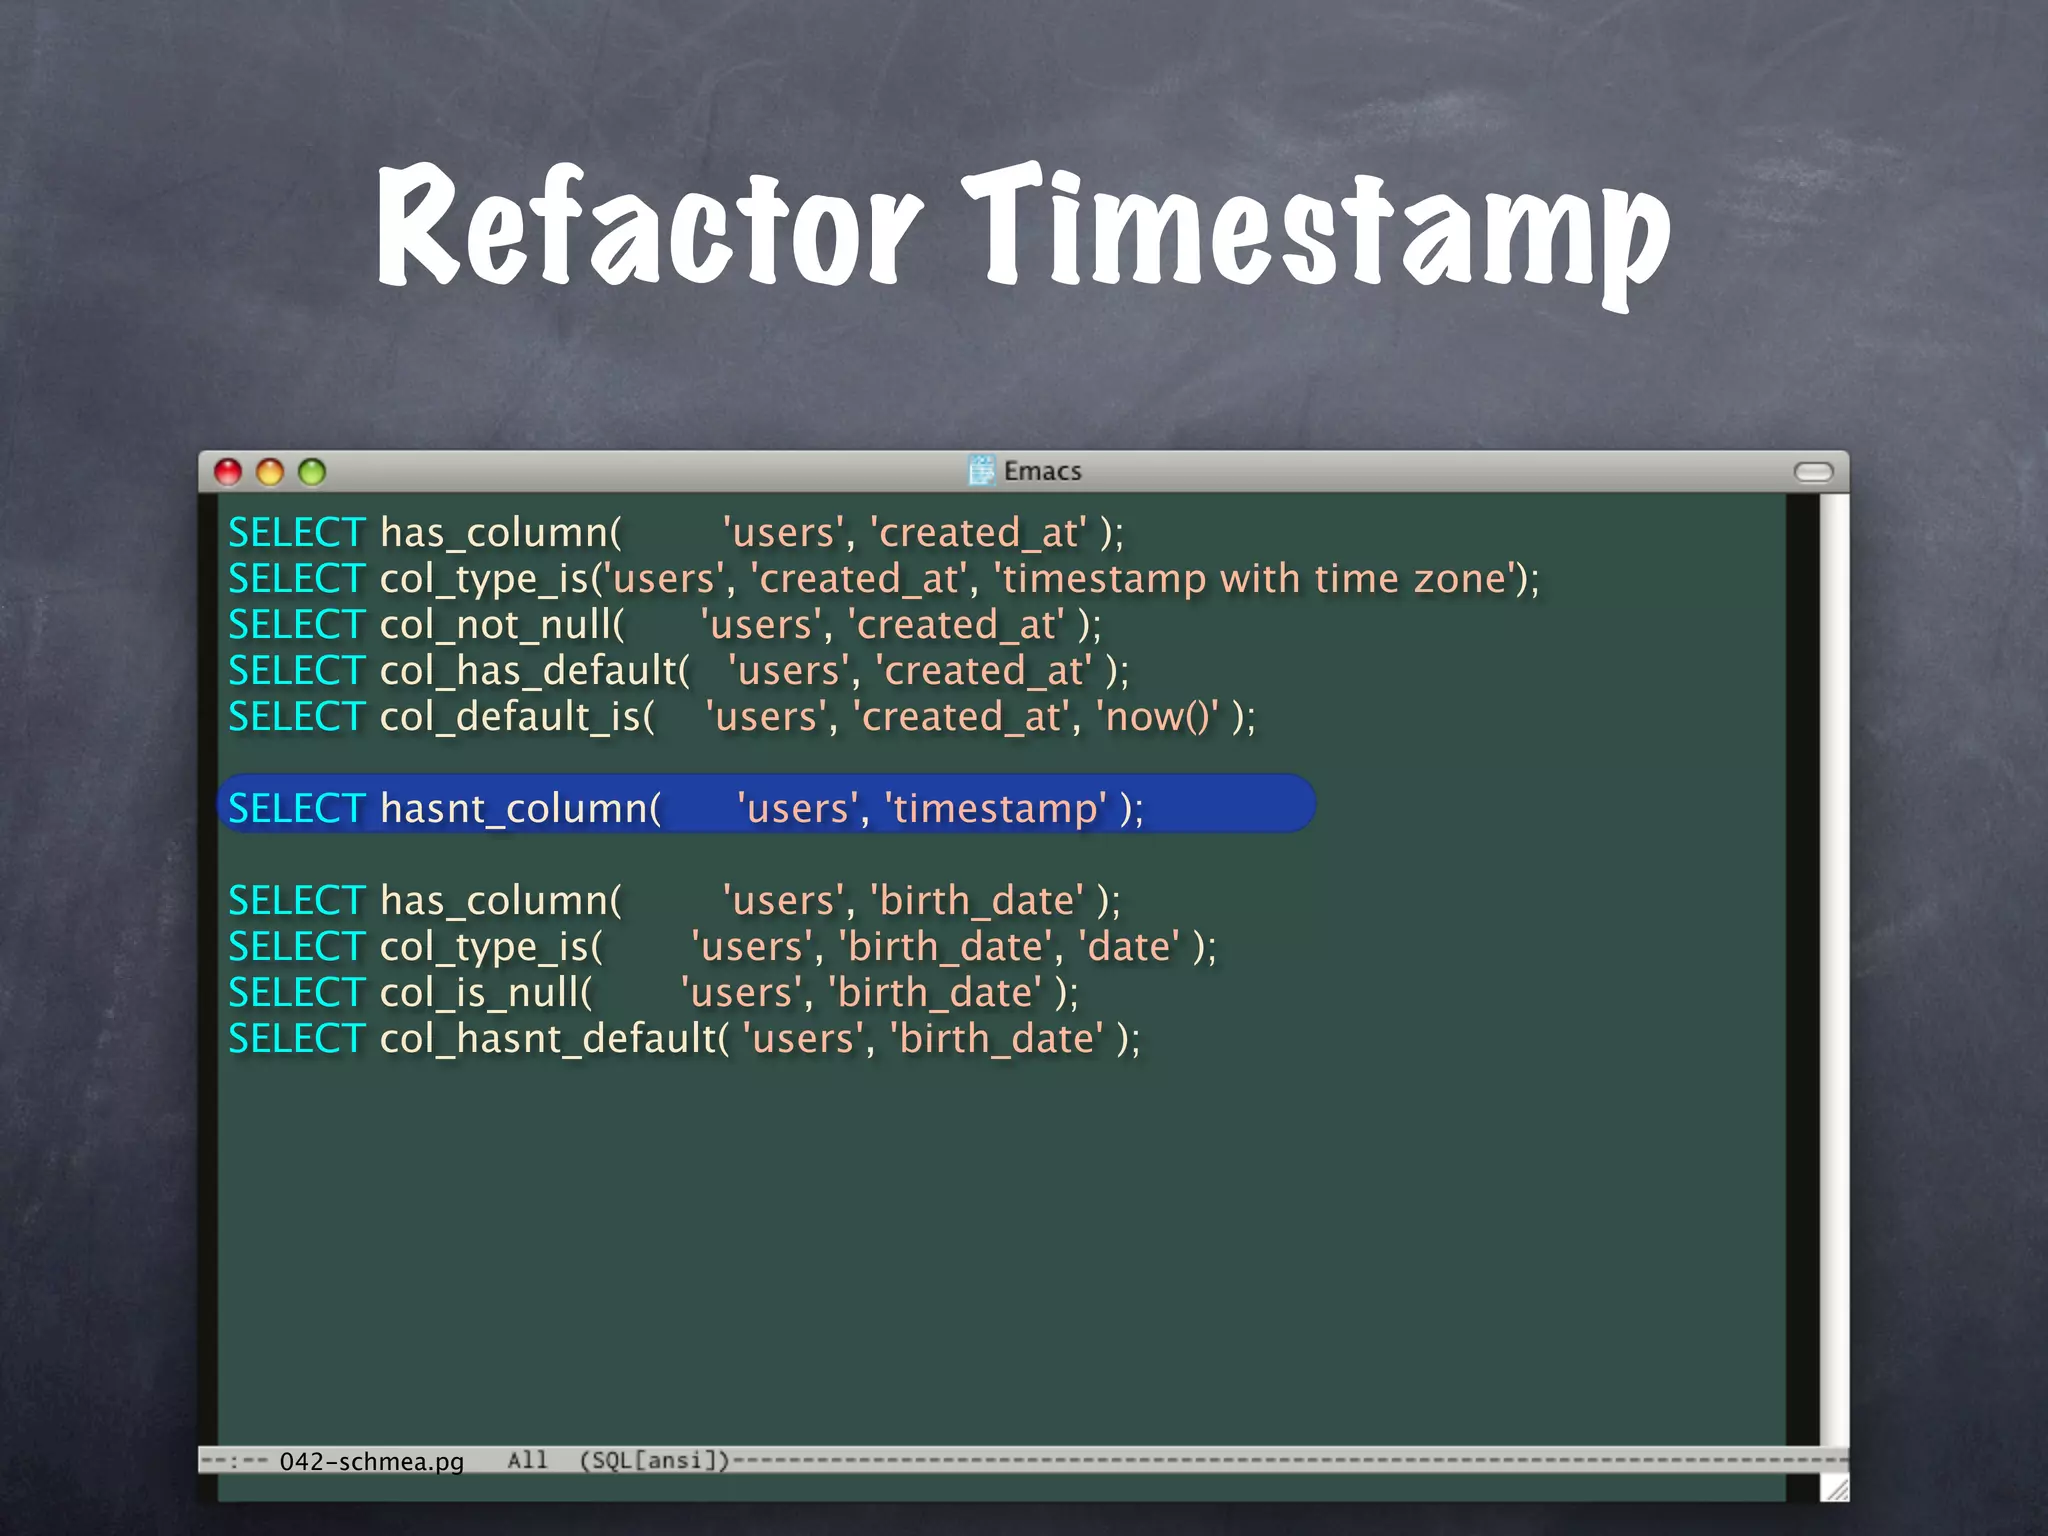Click on col_hasnt_default( function name

[555, 1039]
